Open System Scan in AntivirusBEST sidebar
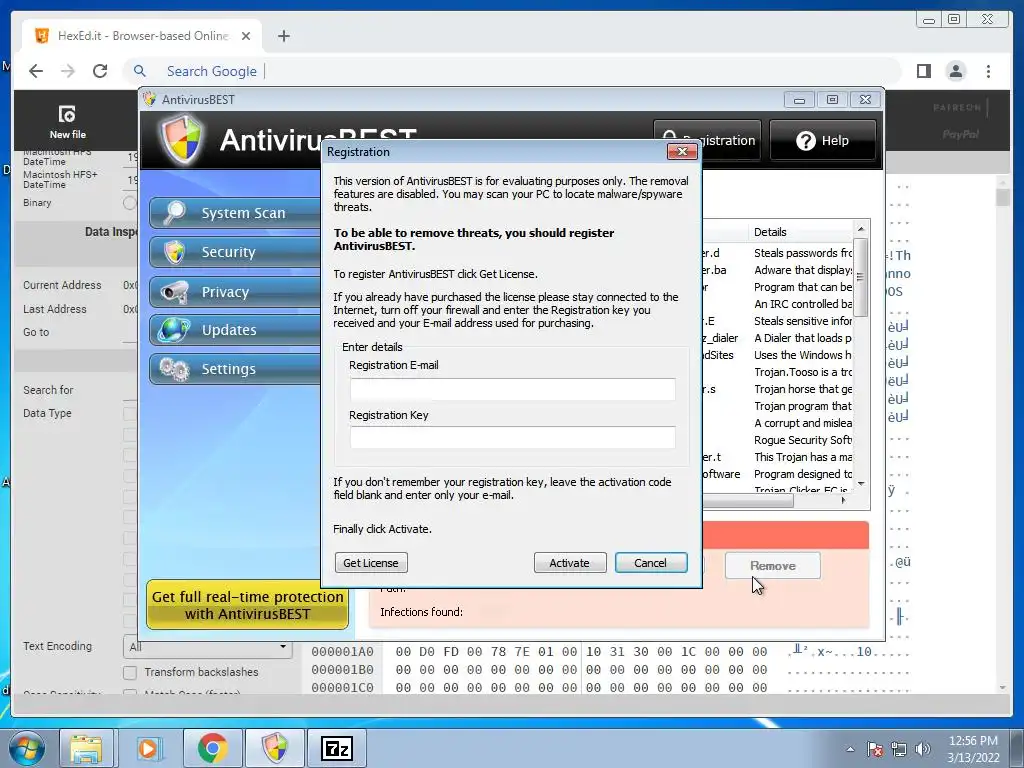 coord(235,213)
